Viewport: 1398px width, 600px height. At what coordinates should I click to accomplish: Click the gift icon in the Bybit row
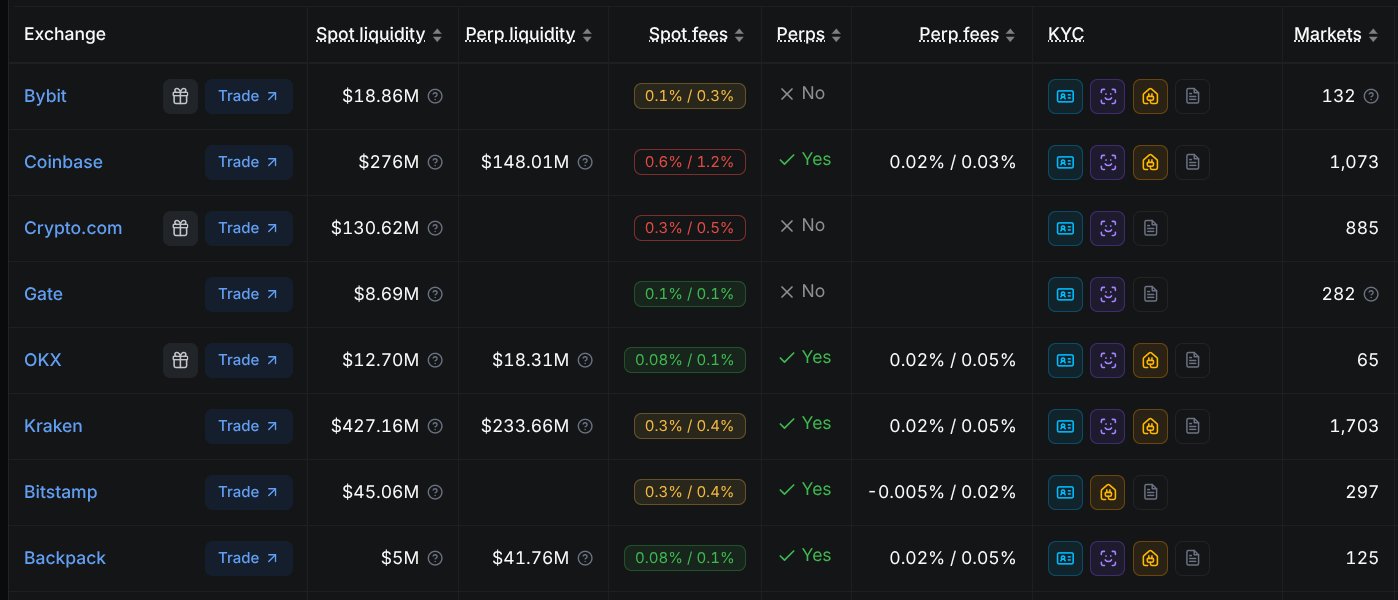[x=180, y=96]
